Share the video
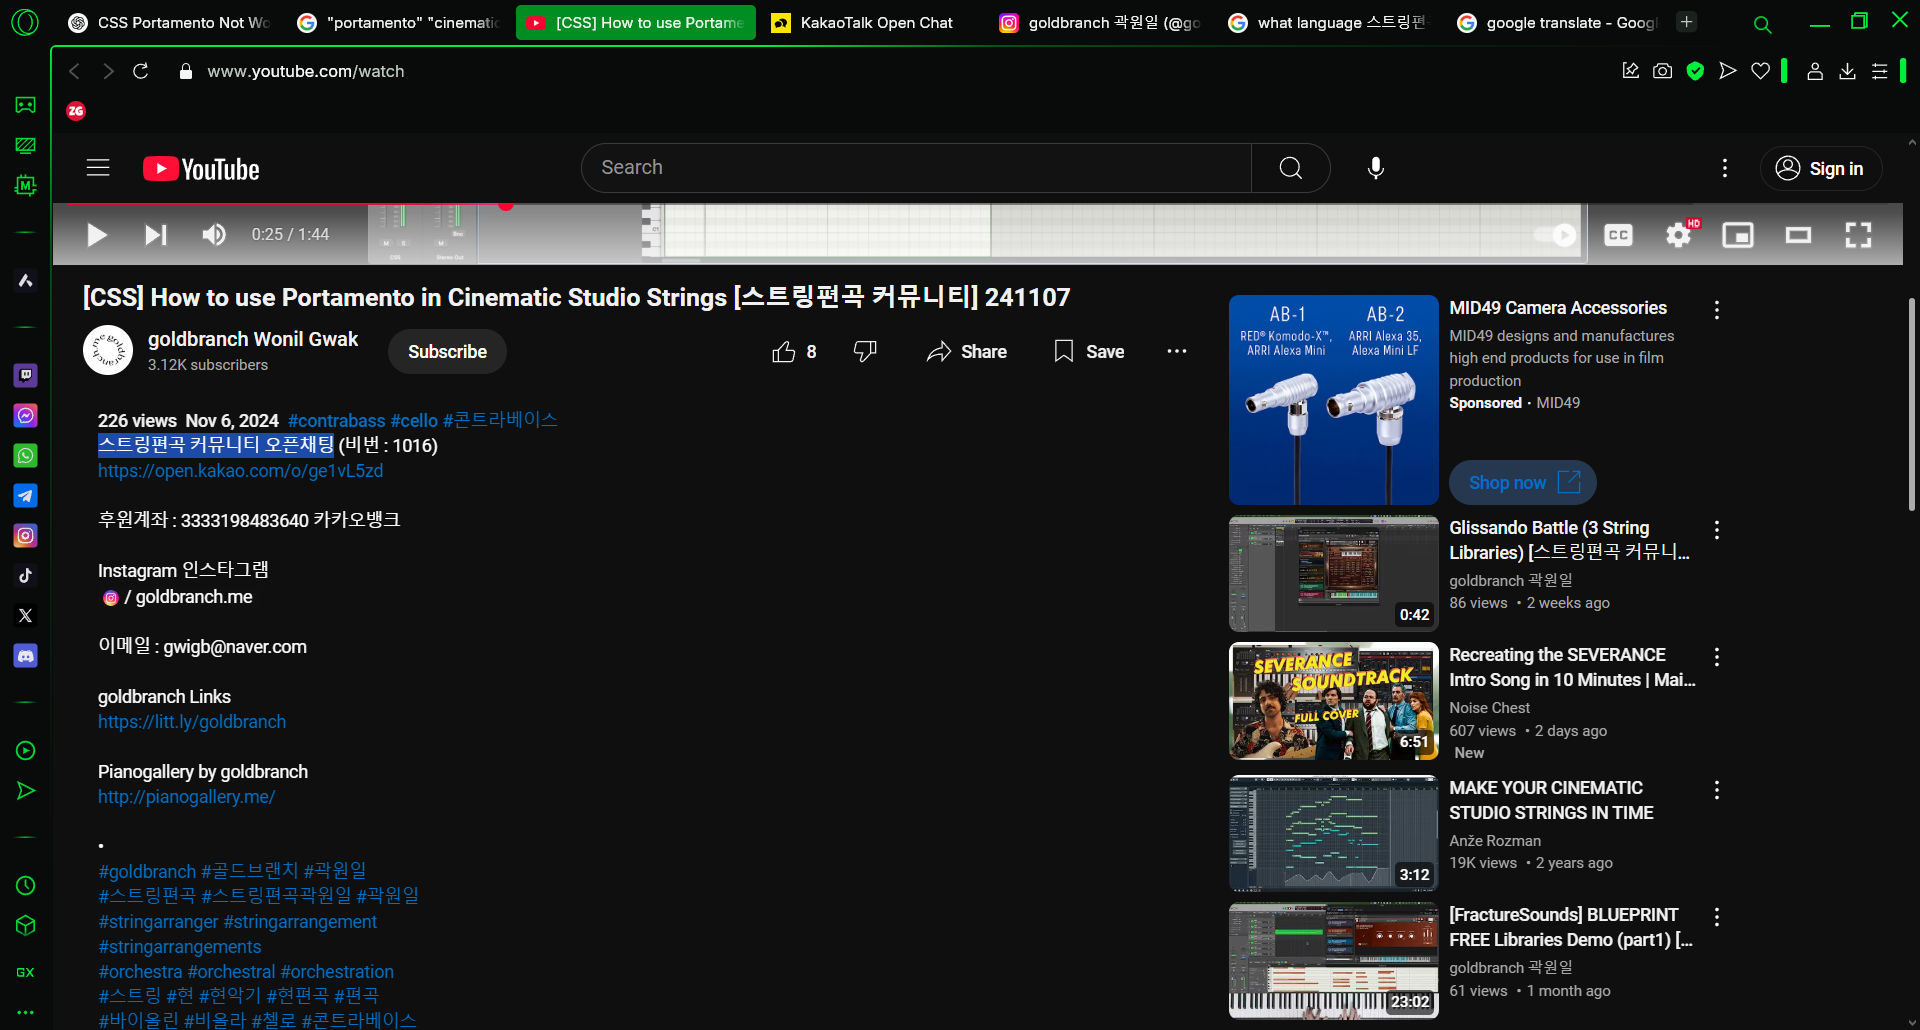Screen dimensions: 1920x1030 (x=966, y=352)
